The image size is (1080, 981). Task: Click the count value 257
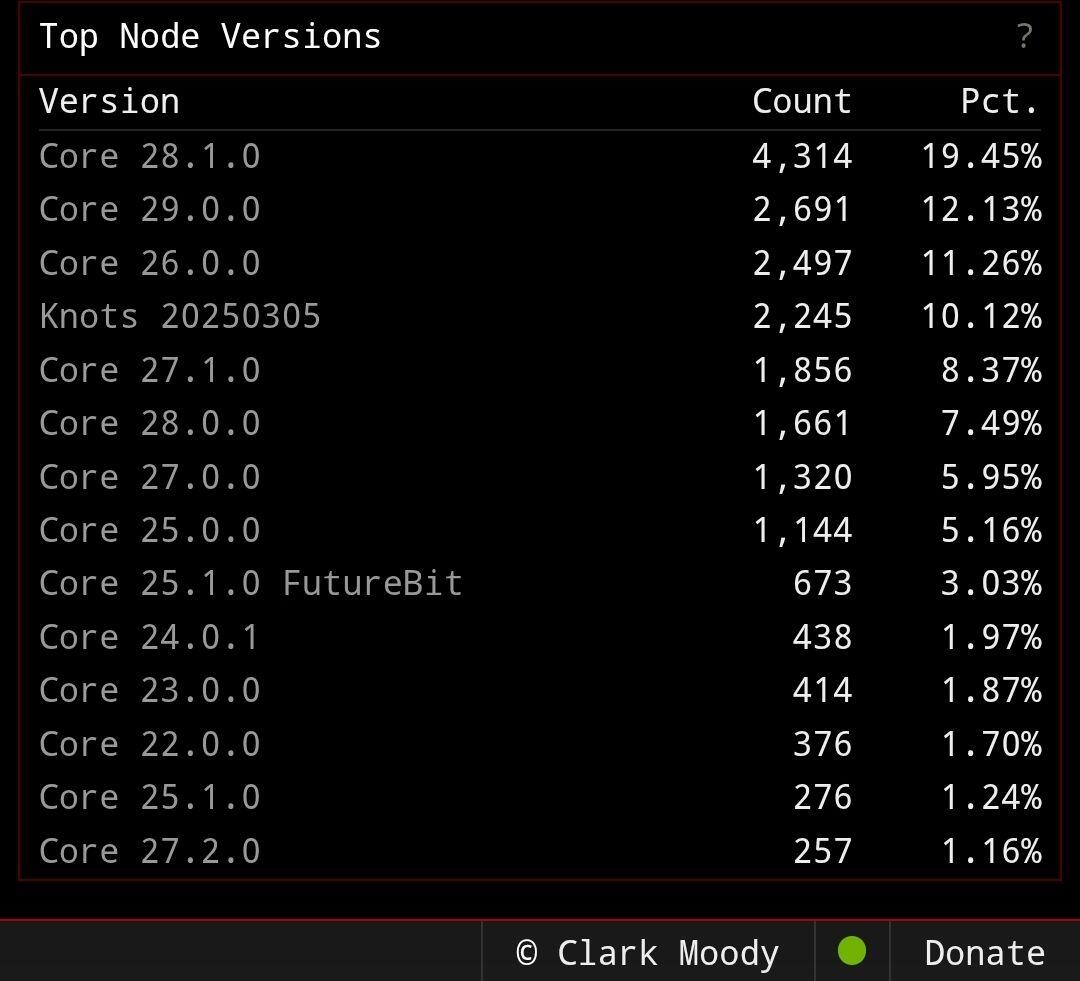(822, 851)
